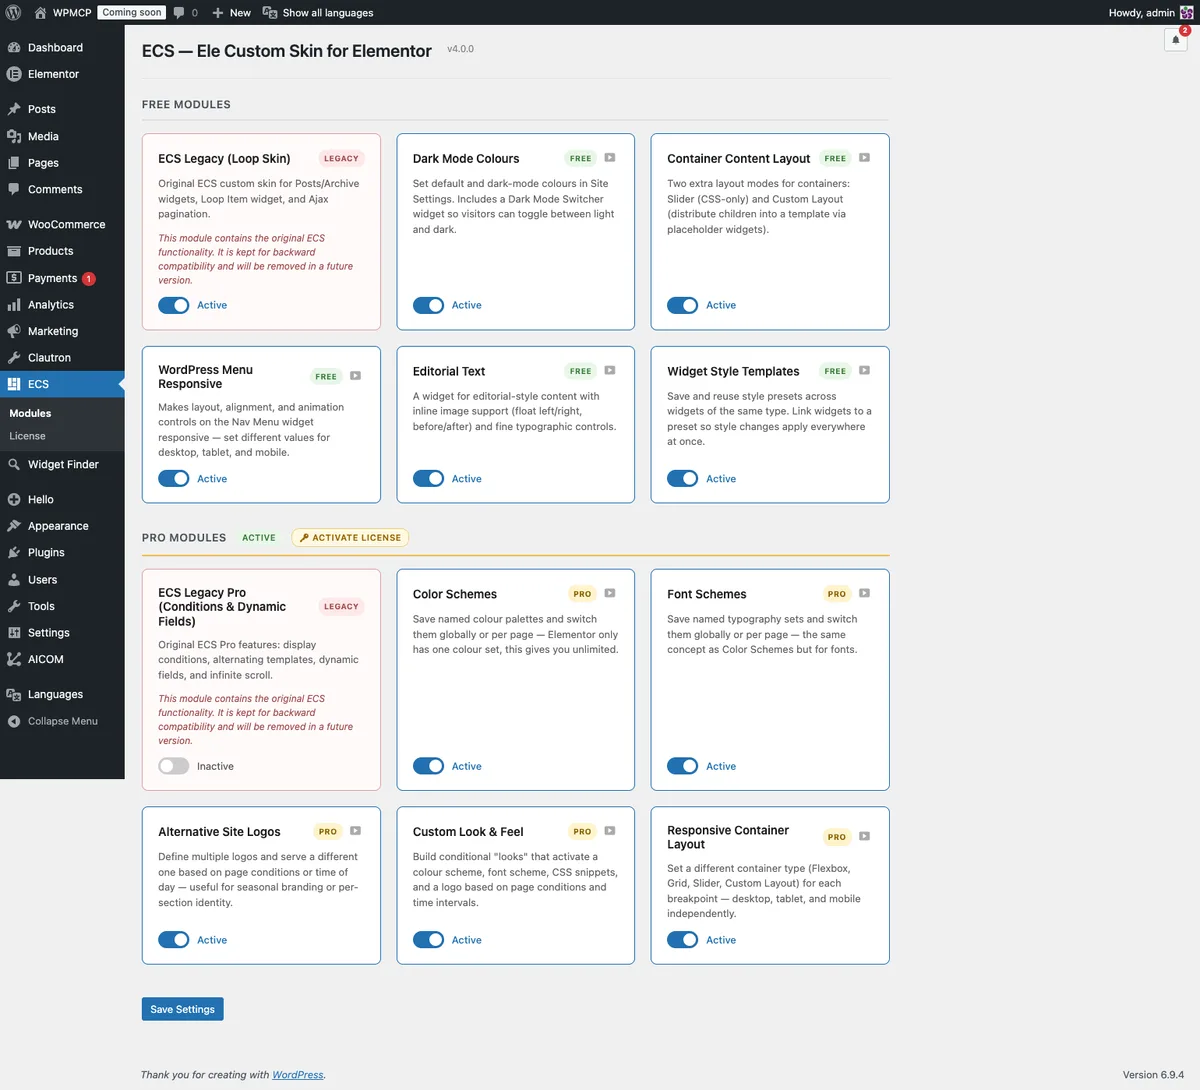Click the Plugins plug icon
This screenshot has height=1090, width=1200.
click(x=14, y=552)
